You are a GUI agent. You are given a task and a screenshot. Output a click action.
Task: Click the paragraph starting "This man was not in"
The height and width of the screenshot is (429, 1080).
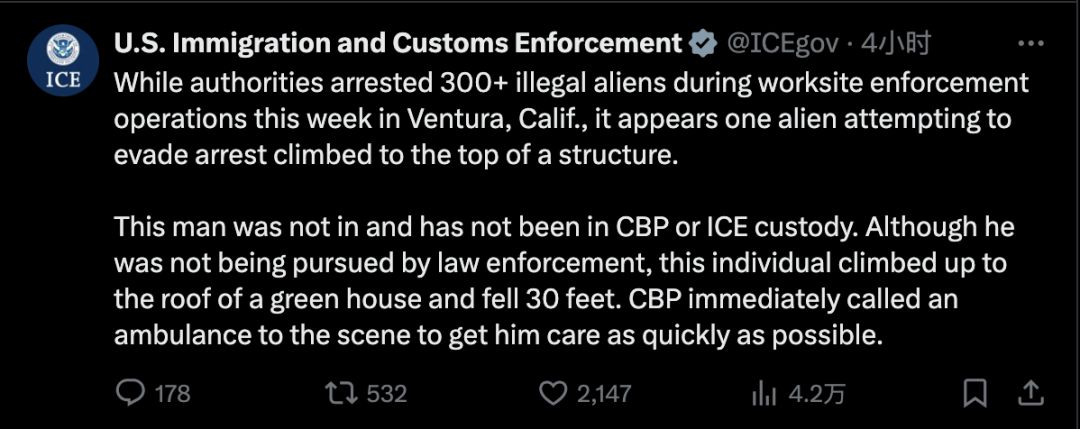(563, 282)
